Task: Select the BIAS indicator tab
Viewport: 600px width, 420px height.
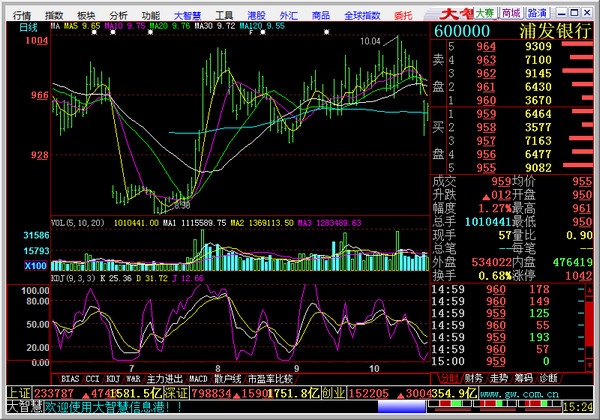Action: [70, 379]
